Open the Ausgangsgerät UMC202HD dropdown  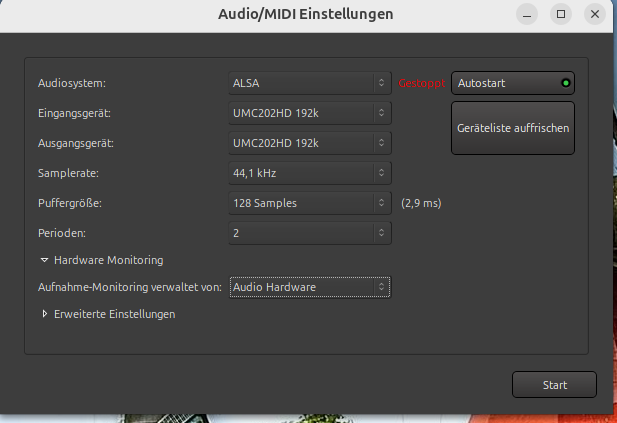pyautogui.click(x=310, y=143)
